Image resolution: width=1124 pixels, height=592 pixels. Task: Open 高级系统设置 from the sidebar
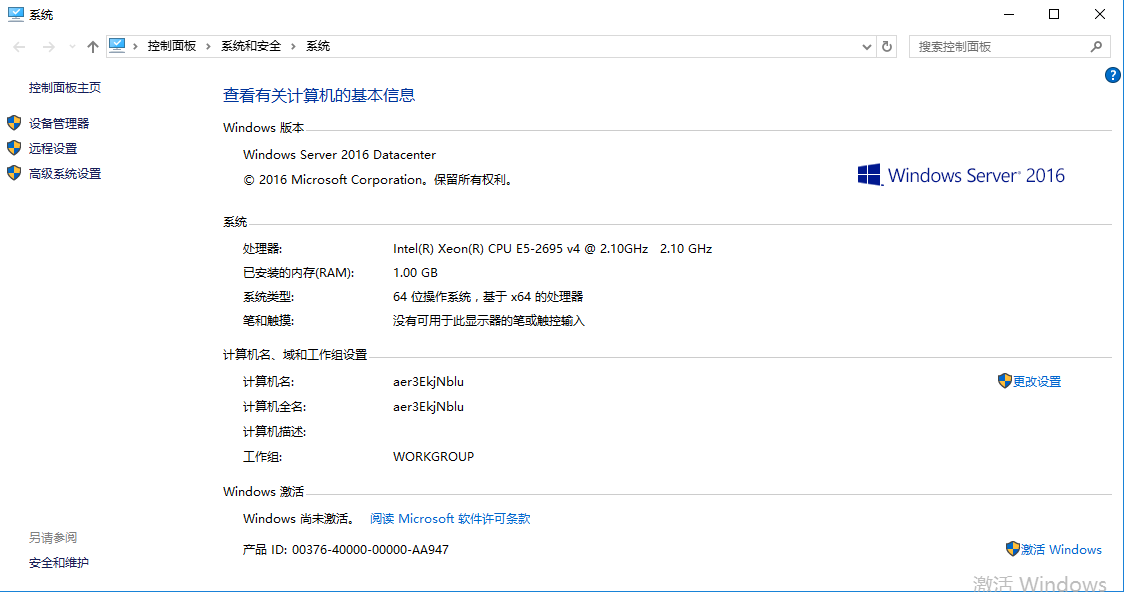tap(65, 173)
